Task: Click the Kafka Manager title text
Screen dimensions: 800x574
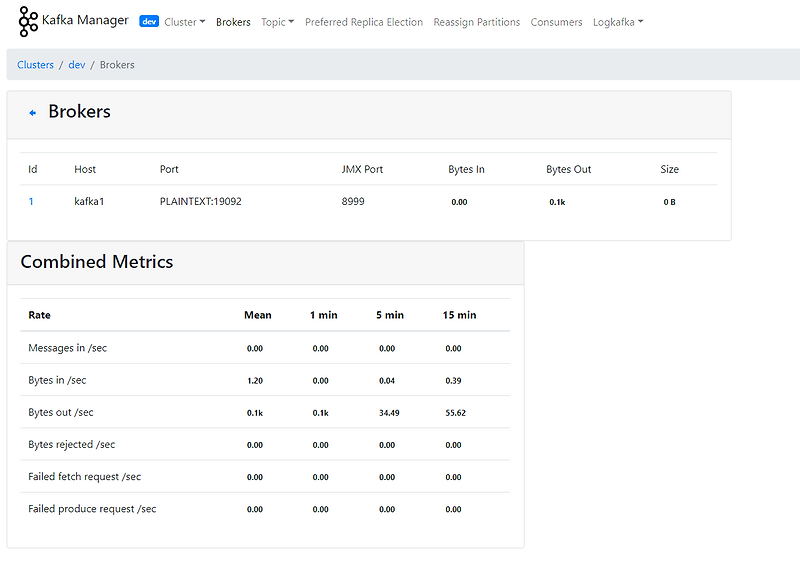Action: point(85,20)
